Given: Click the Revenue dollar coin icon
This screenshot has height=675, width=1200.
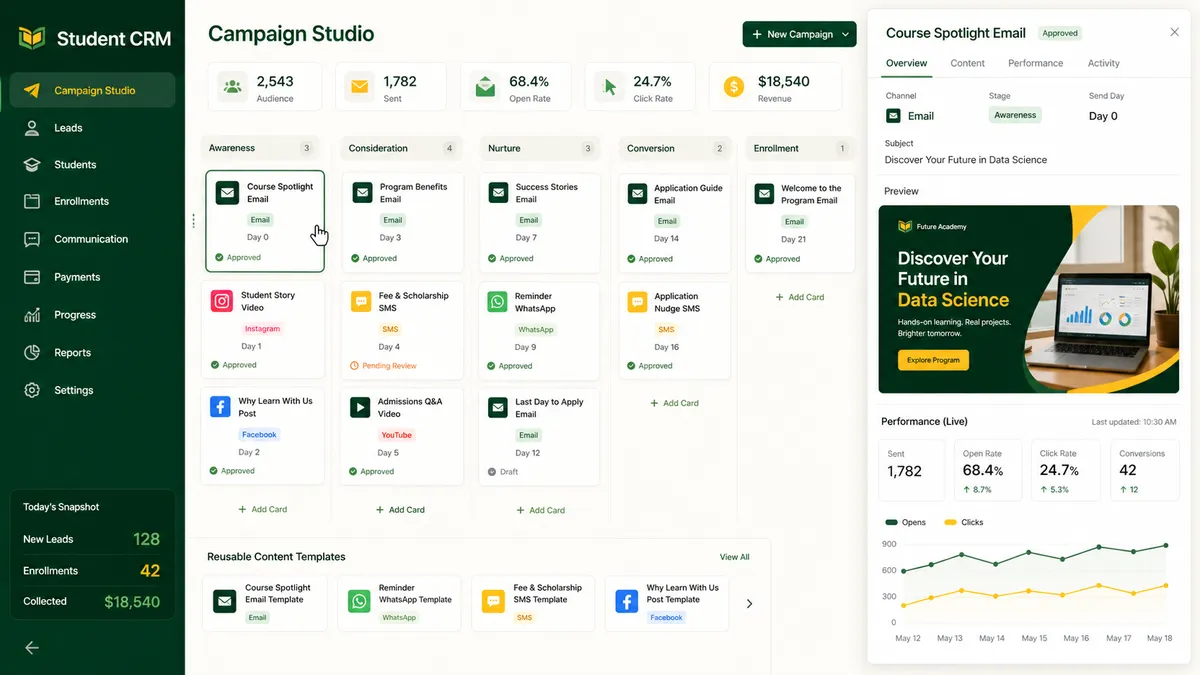Looking at the screenshot, I should 733,87.
